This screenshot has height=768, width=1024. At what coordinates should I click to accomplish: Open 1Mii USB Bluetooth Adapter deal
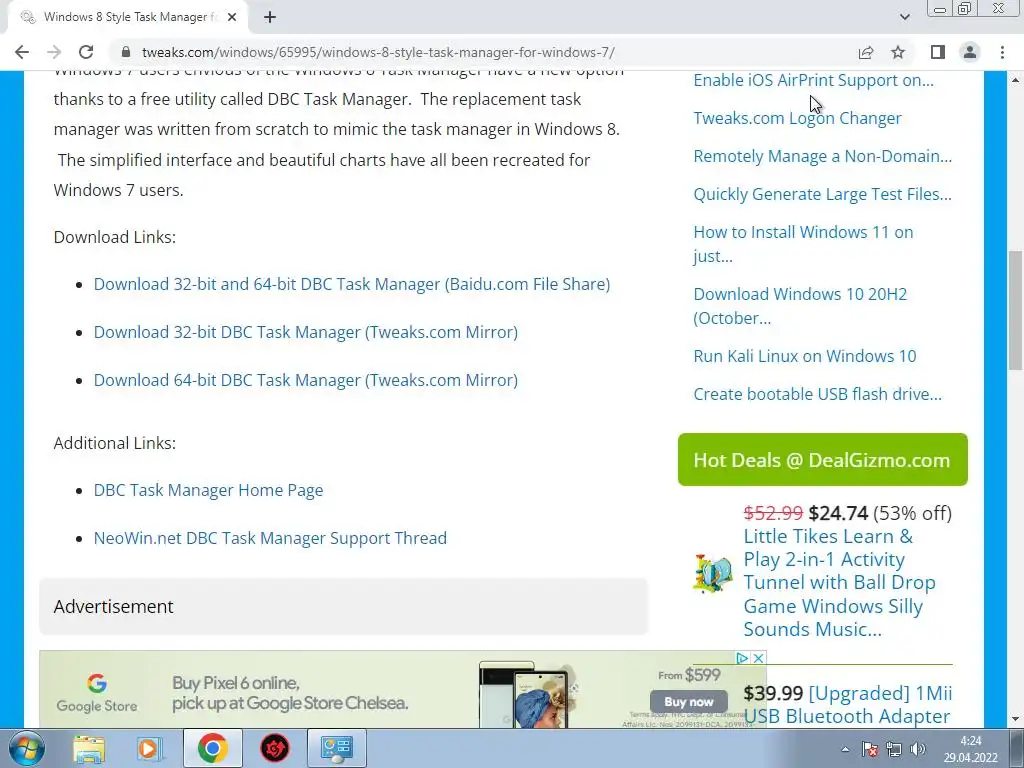click(x=847, y=705)
